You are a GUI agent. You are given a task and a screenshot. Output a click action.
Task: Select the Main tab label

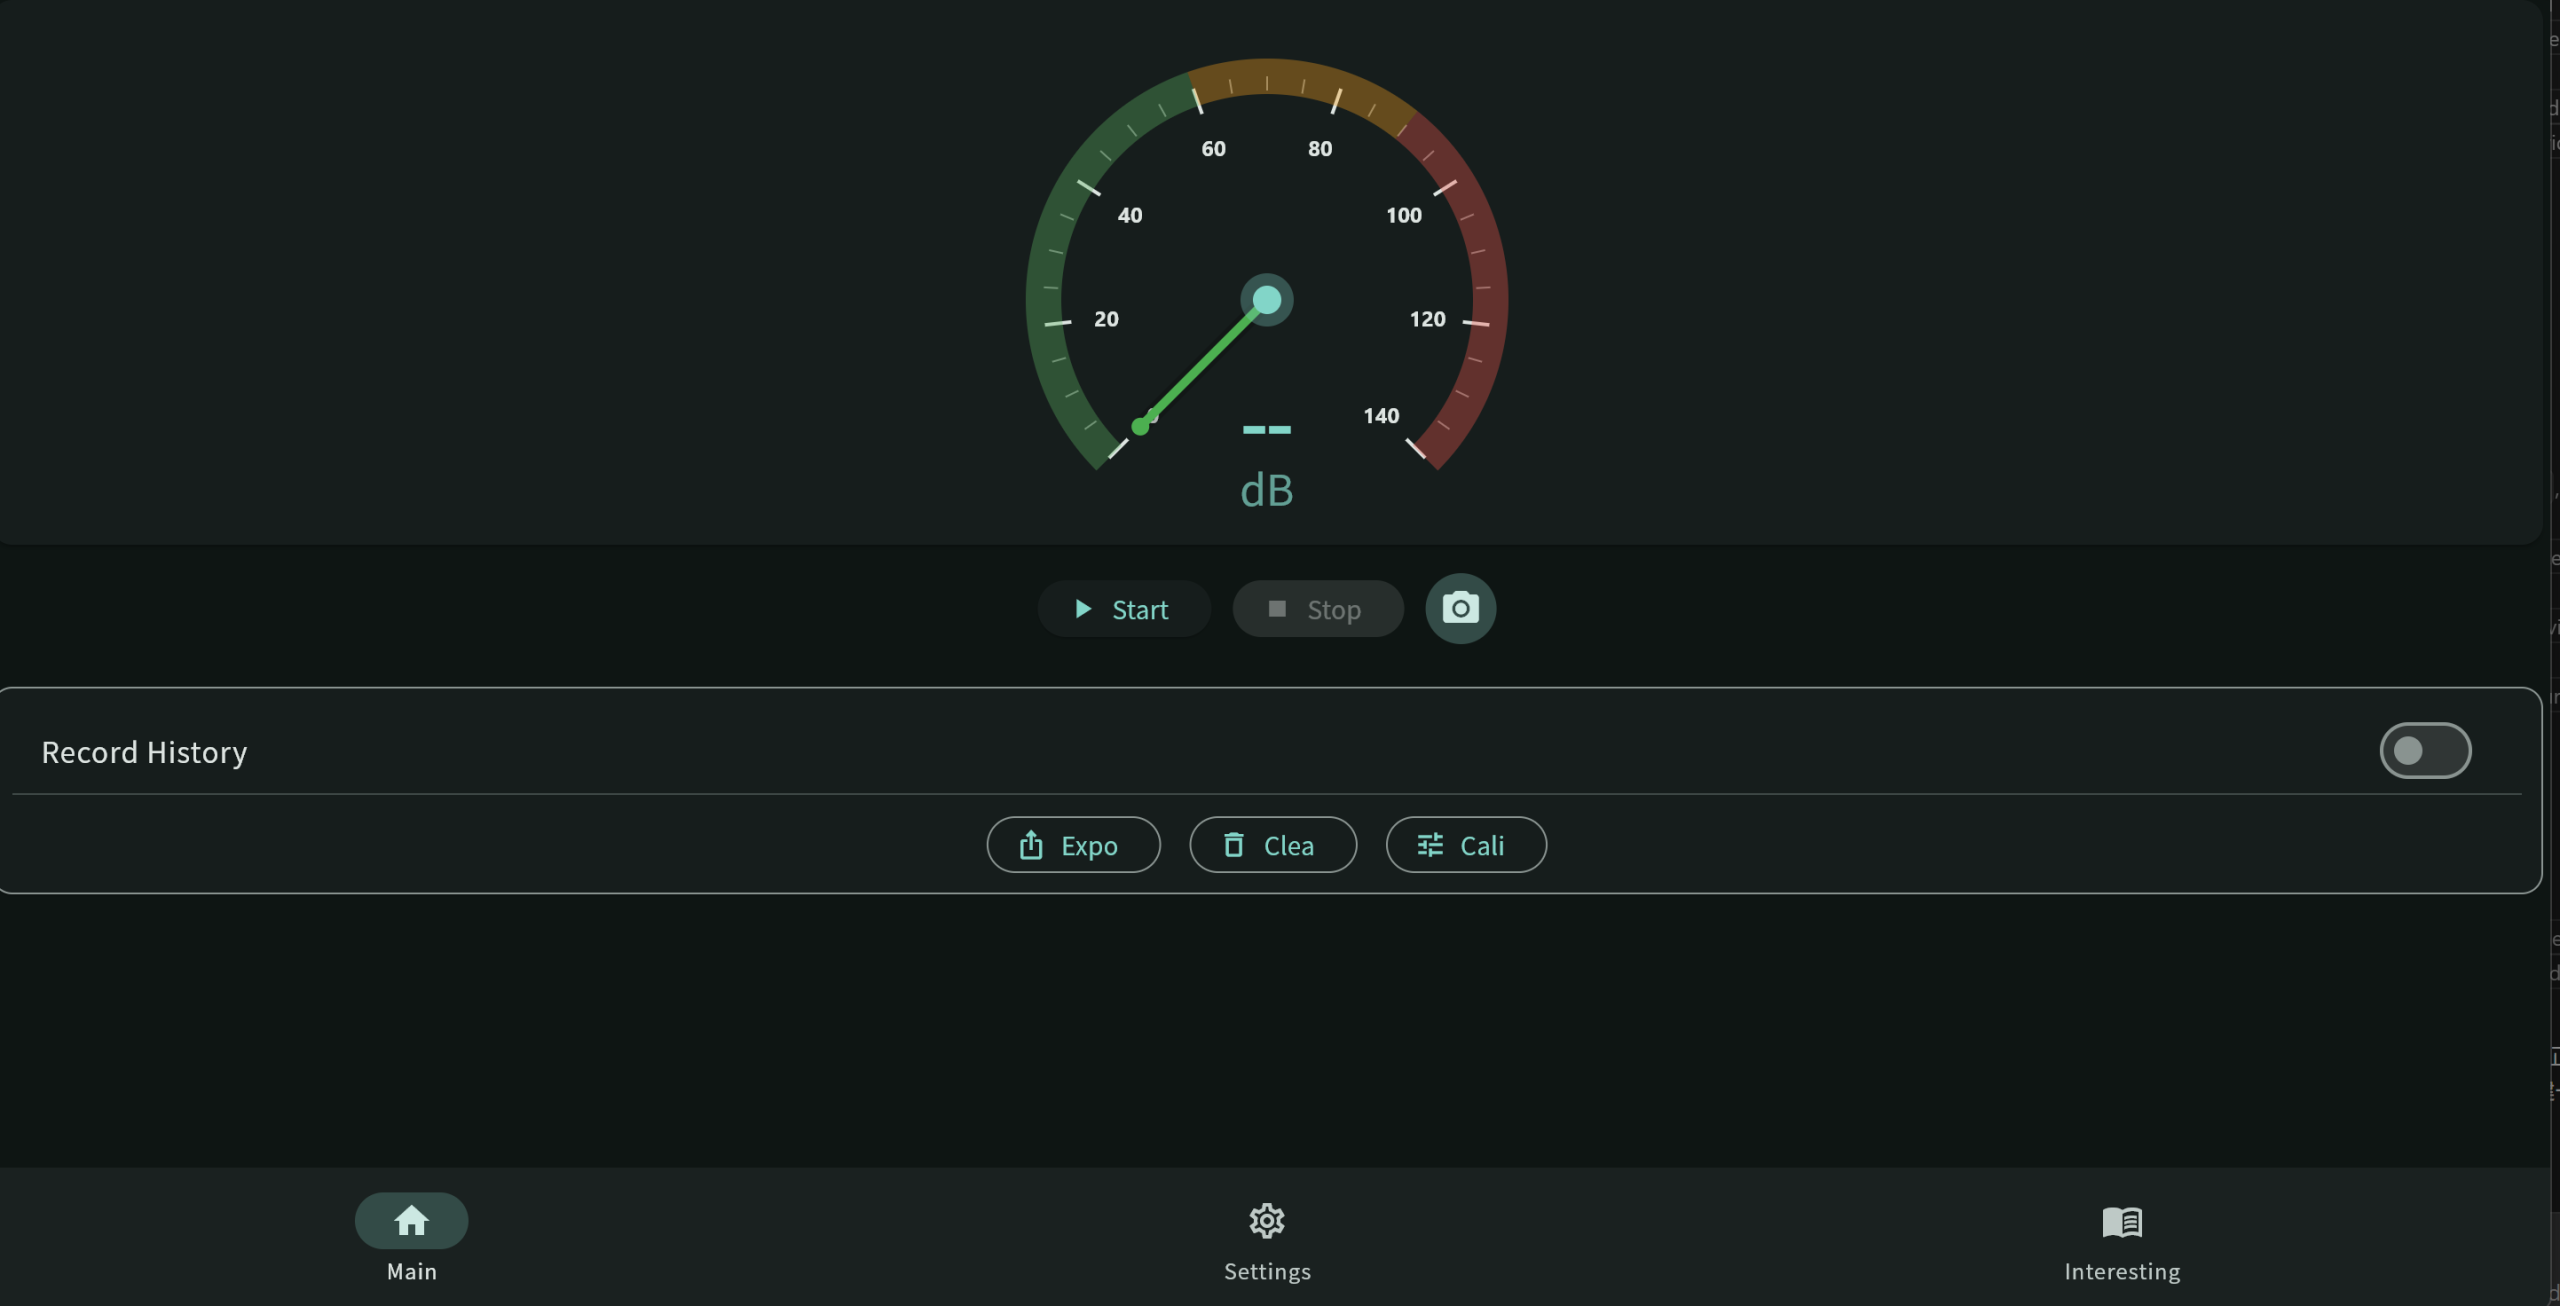411,1272
